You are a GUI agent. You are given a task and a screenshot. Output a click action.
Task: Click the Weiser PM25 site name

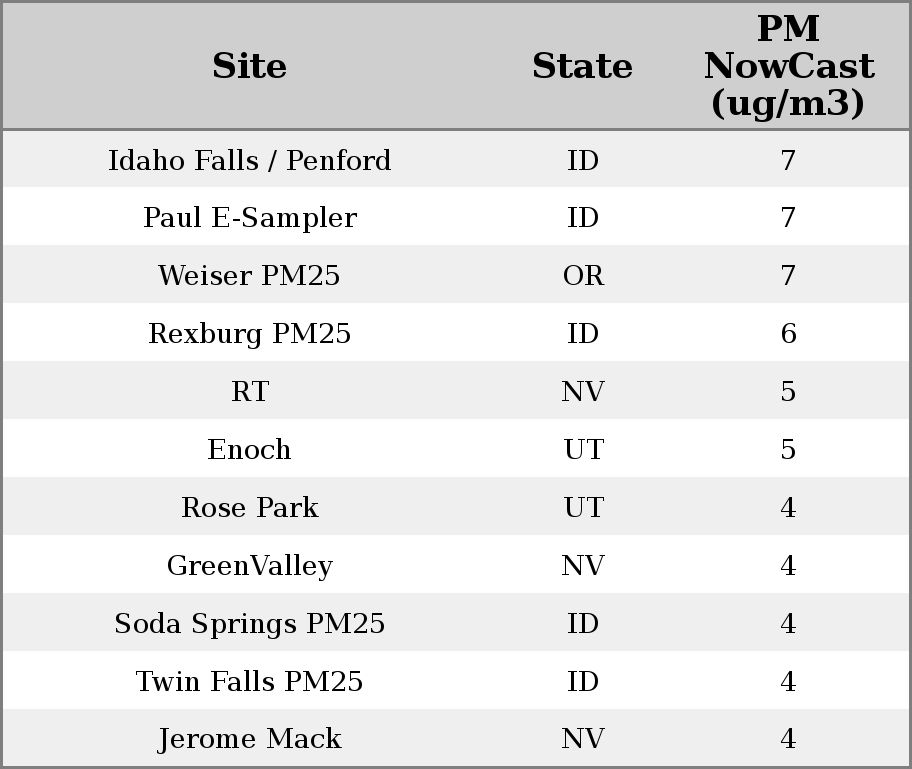249,276
